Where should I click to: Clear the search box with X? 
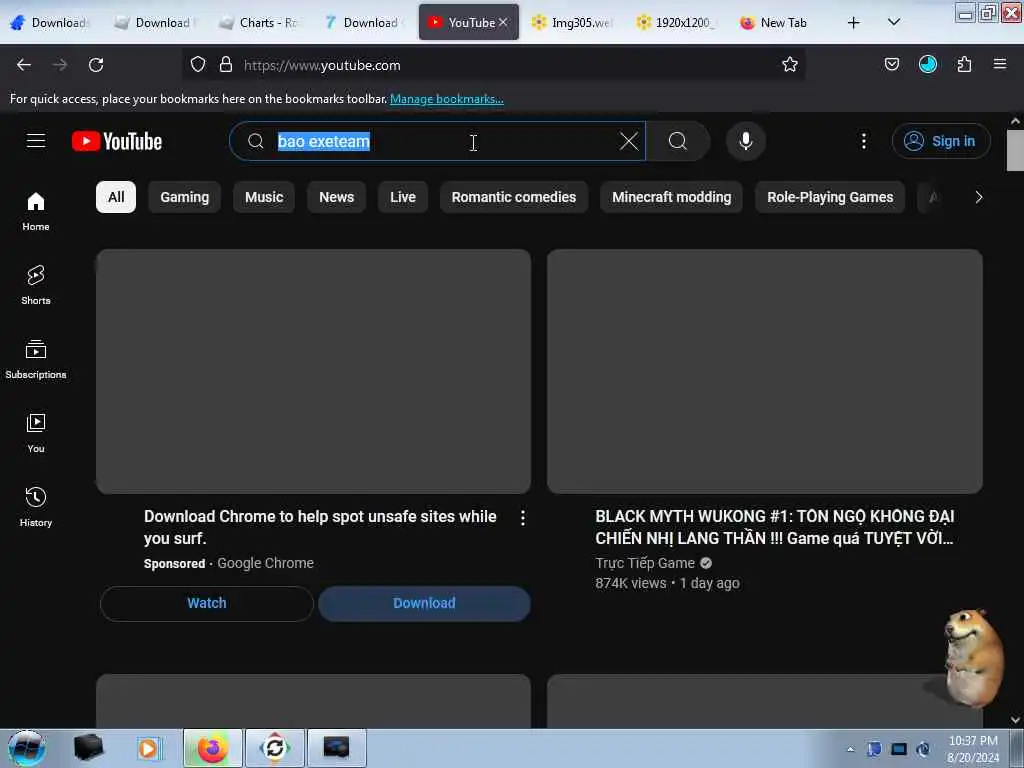tap(629, 141)
